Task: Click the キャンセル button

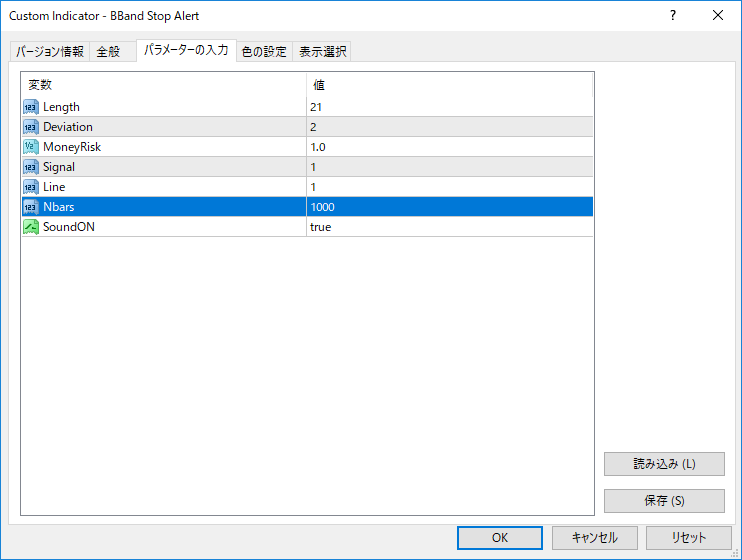Action: pyautogui.click(x=594, y=537)
